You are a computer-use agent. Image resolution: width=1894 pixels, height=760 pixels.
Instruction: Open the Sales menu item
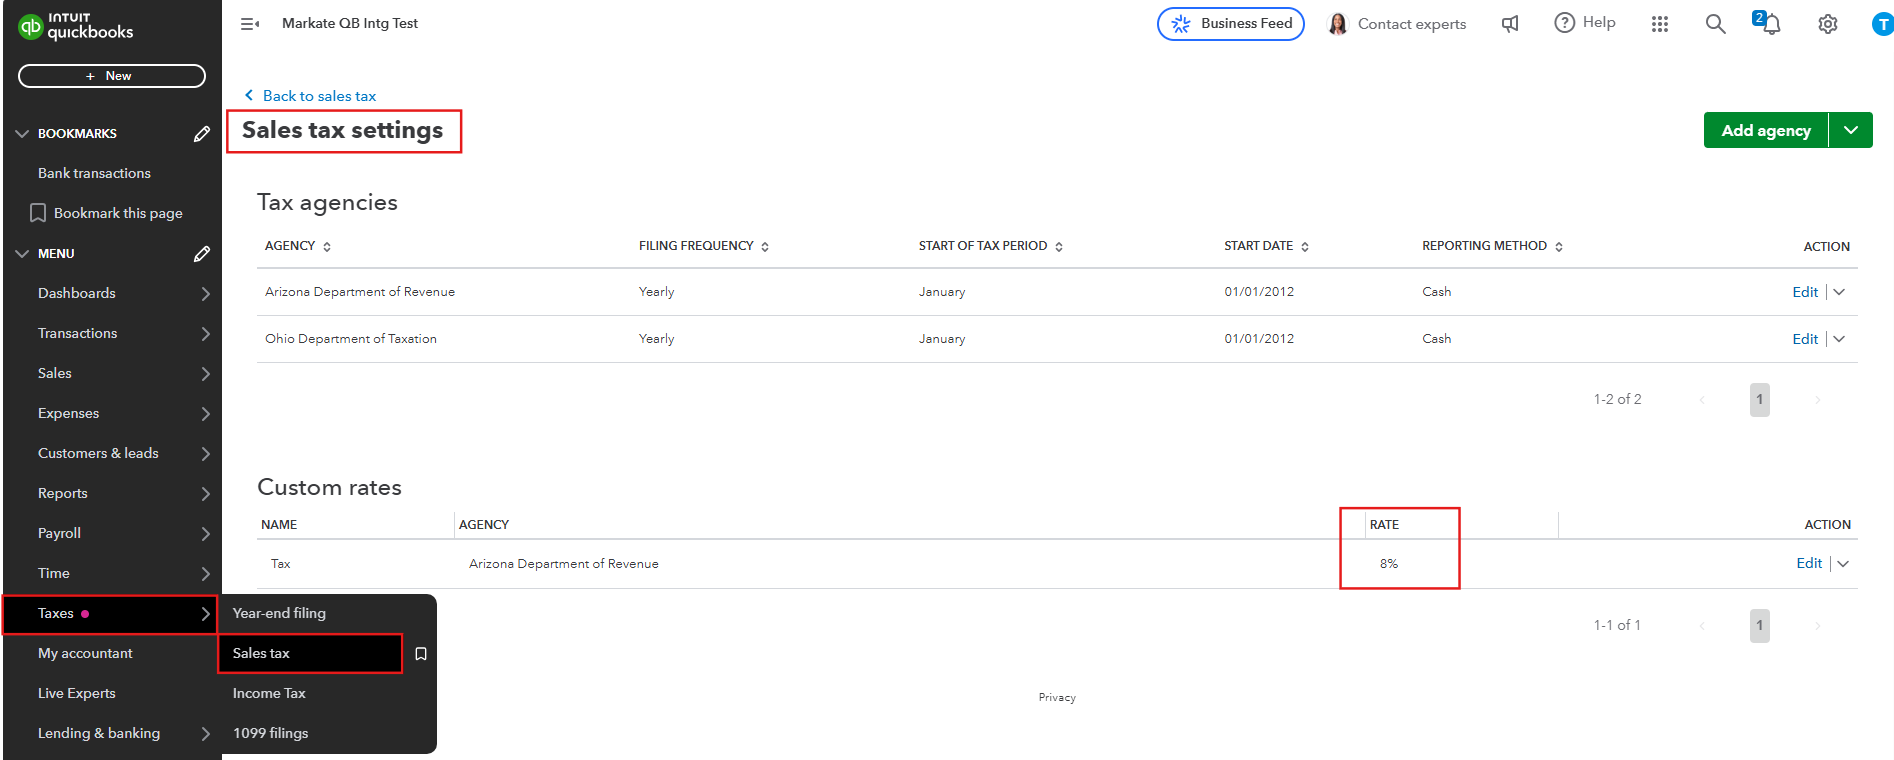pyautogui.click(x=112, y=373)
